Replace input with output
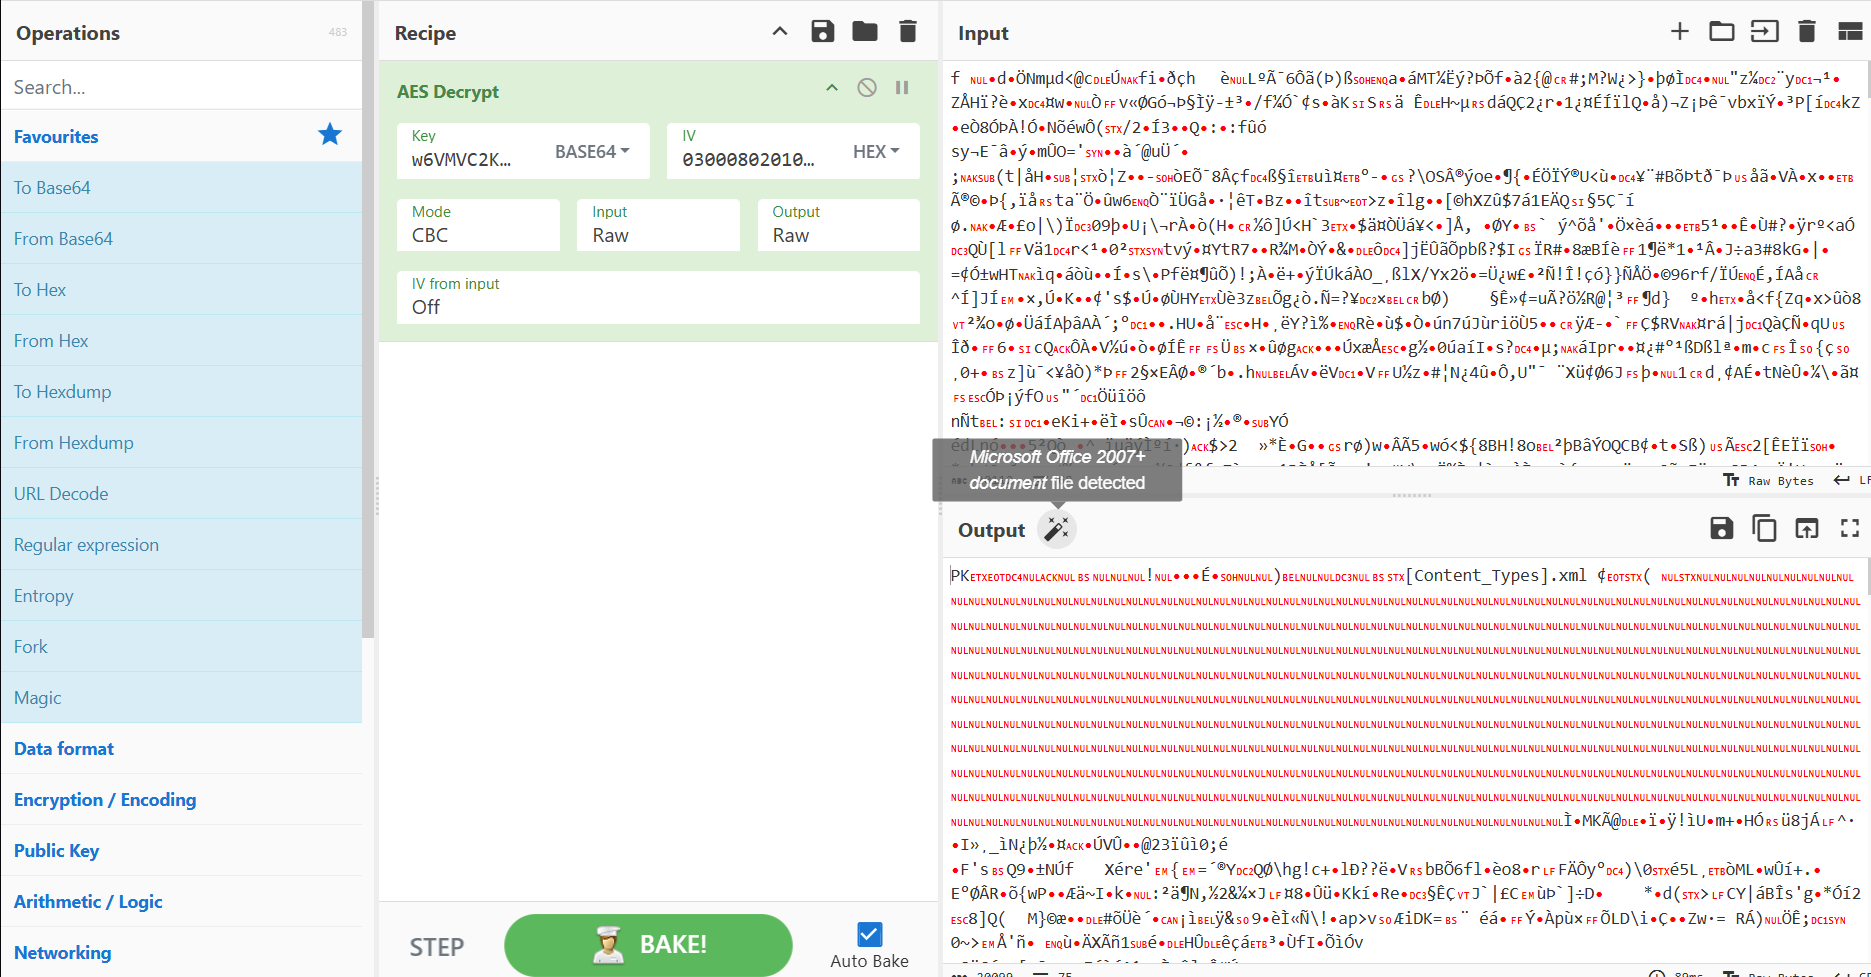This screenshot has height=977, width=1871. pos(1807,529)
